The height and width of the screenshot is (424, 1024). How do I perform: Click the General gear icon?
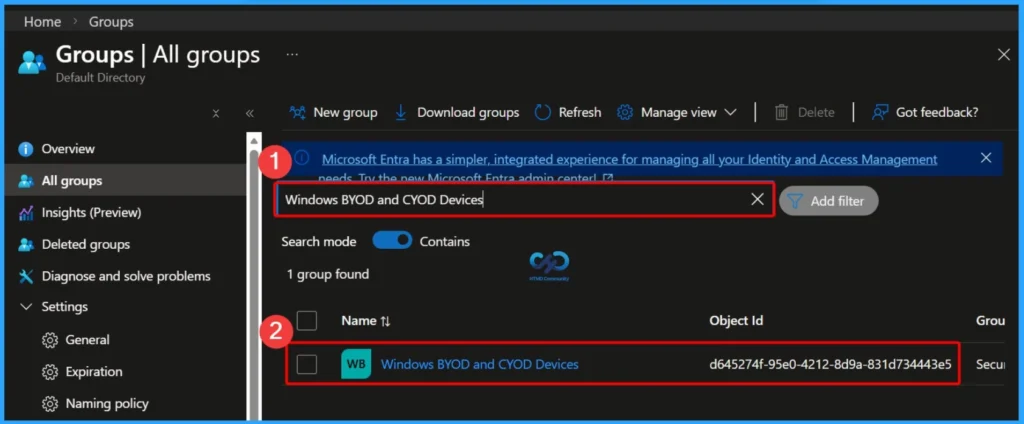50,340
